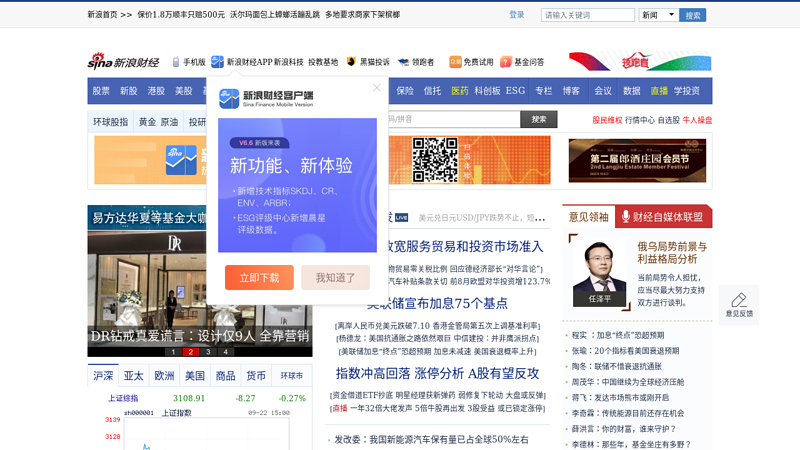
Task: Go to slideshow page 4
Action: coord(226,352)
